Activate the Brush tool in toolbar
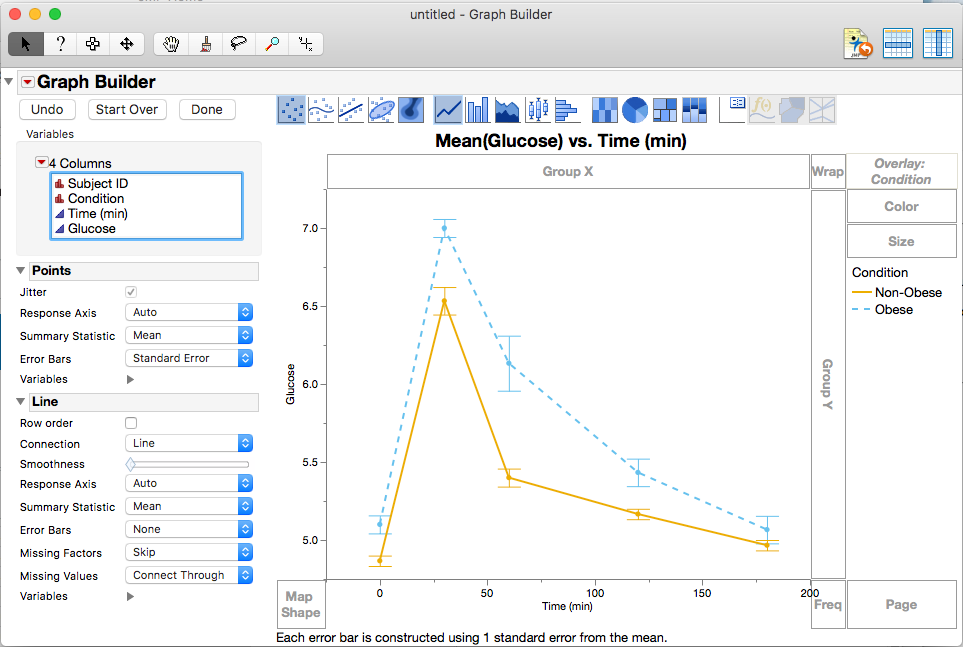This screenshot has height=647, width=963. pyautogui.click(x=206, y=44)
